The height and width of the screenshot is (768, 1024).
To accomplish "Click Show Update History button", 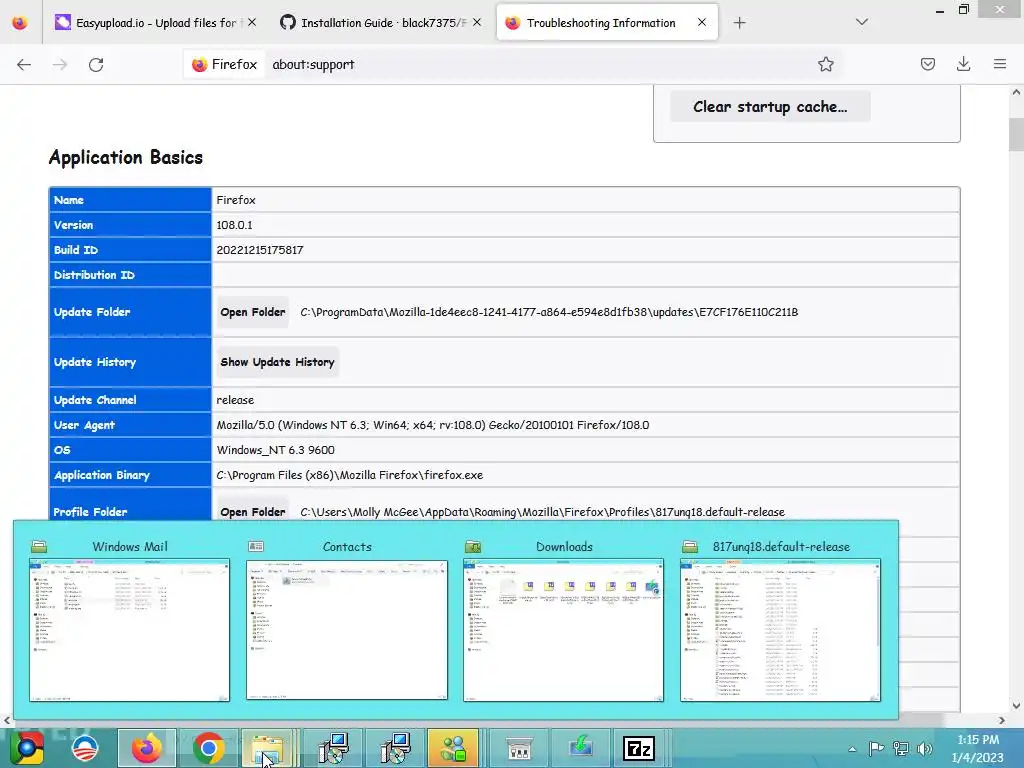I will [277, 362].
